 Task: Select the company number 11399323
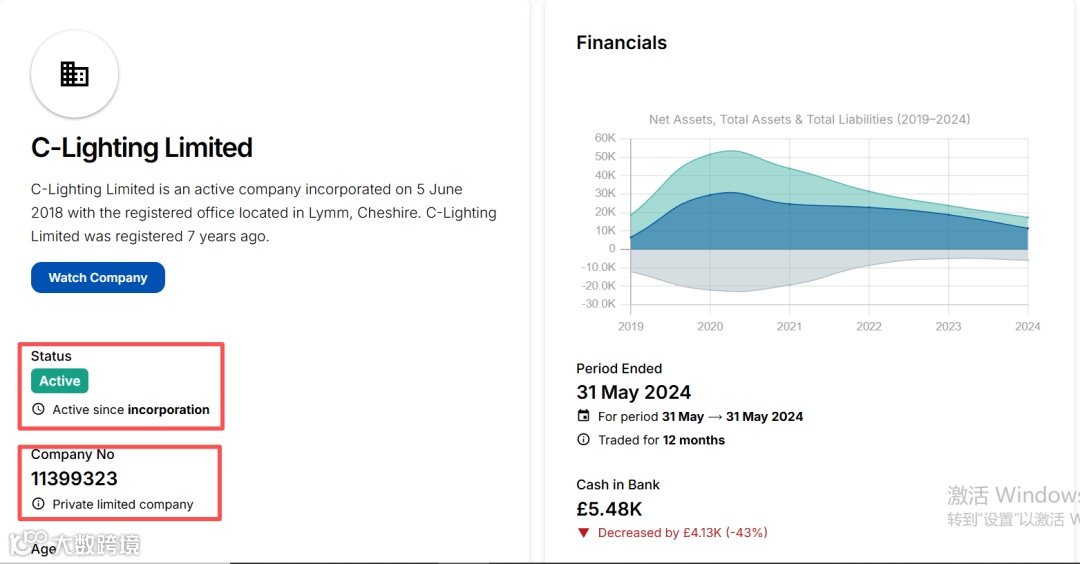[74, 479]
